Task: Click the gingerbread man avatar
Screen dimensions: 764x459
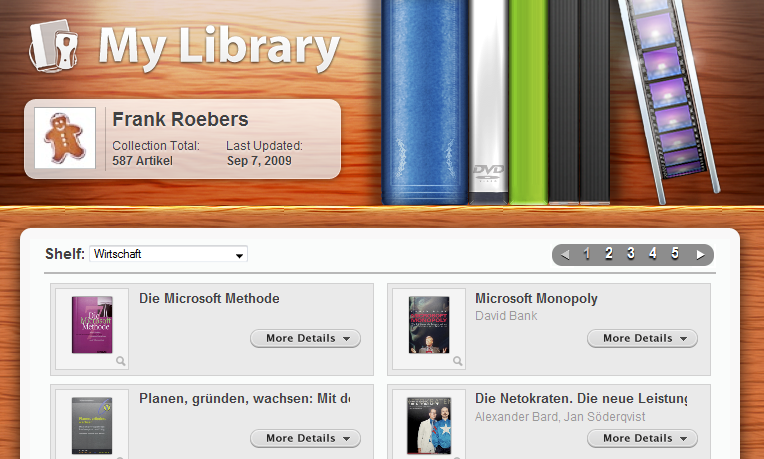Action: pyautogui.click(x=65, y=138)
